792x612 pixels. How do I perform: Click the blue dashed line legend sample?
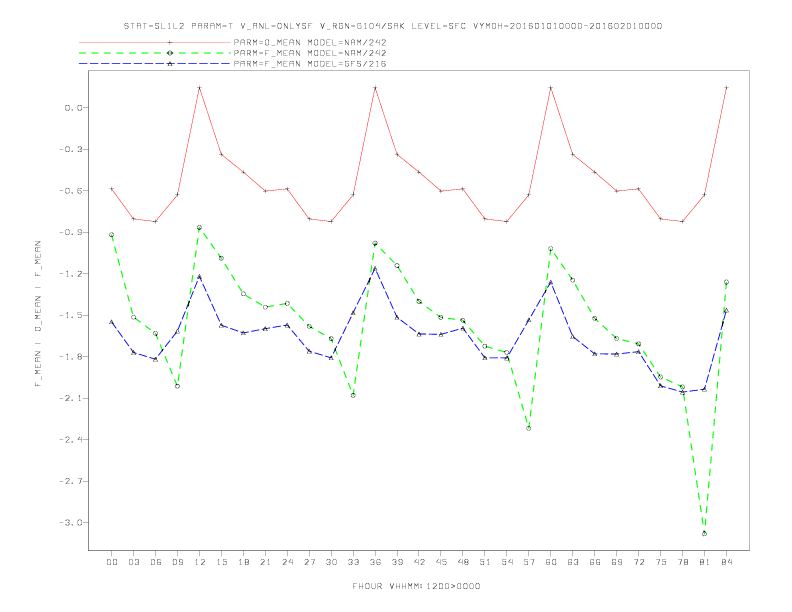click(x=155, y=64)
